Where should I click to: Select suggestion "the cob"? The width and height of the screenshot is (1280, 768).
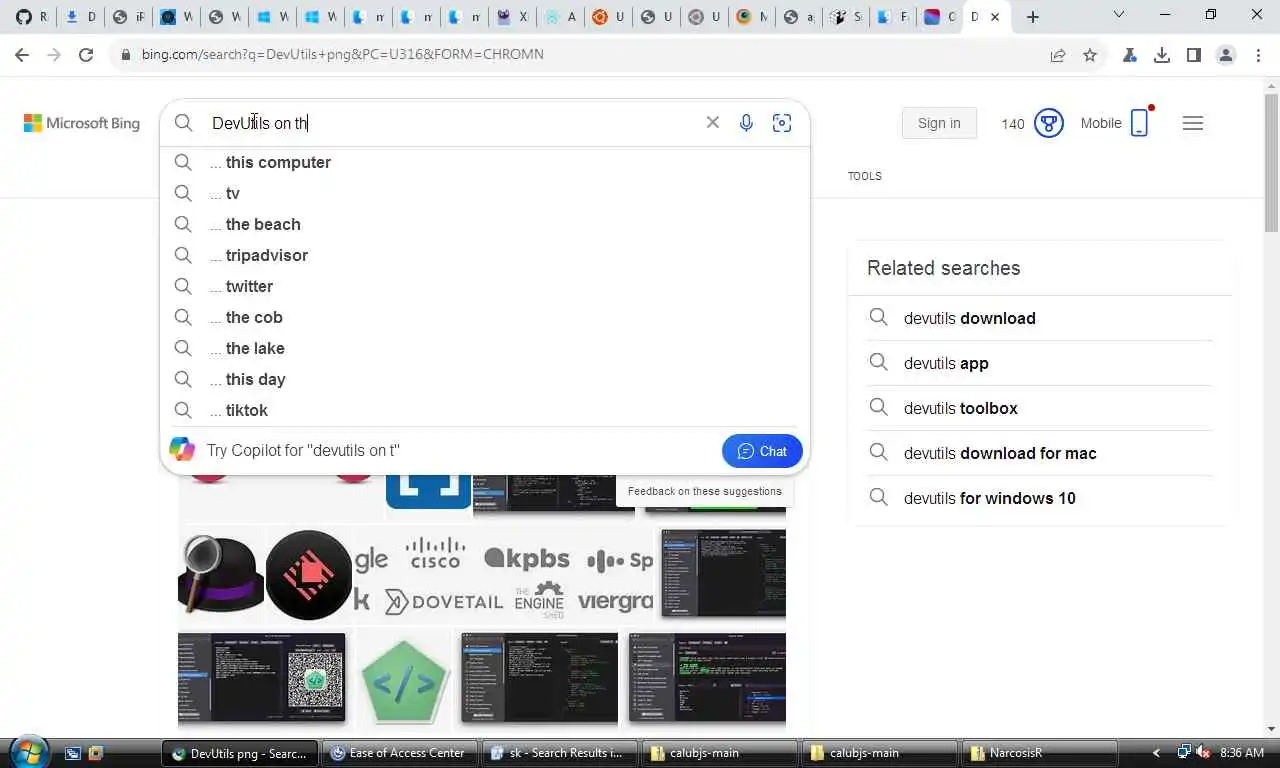coord(485,317)
